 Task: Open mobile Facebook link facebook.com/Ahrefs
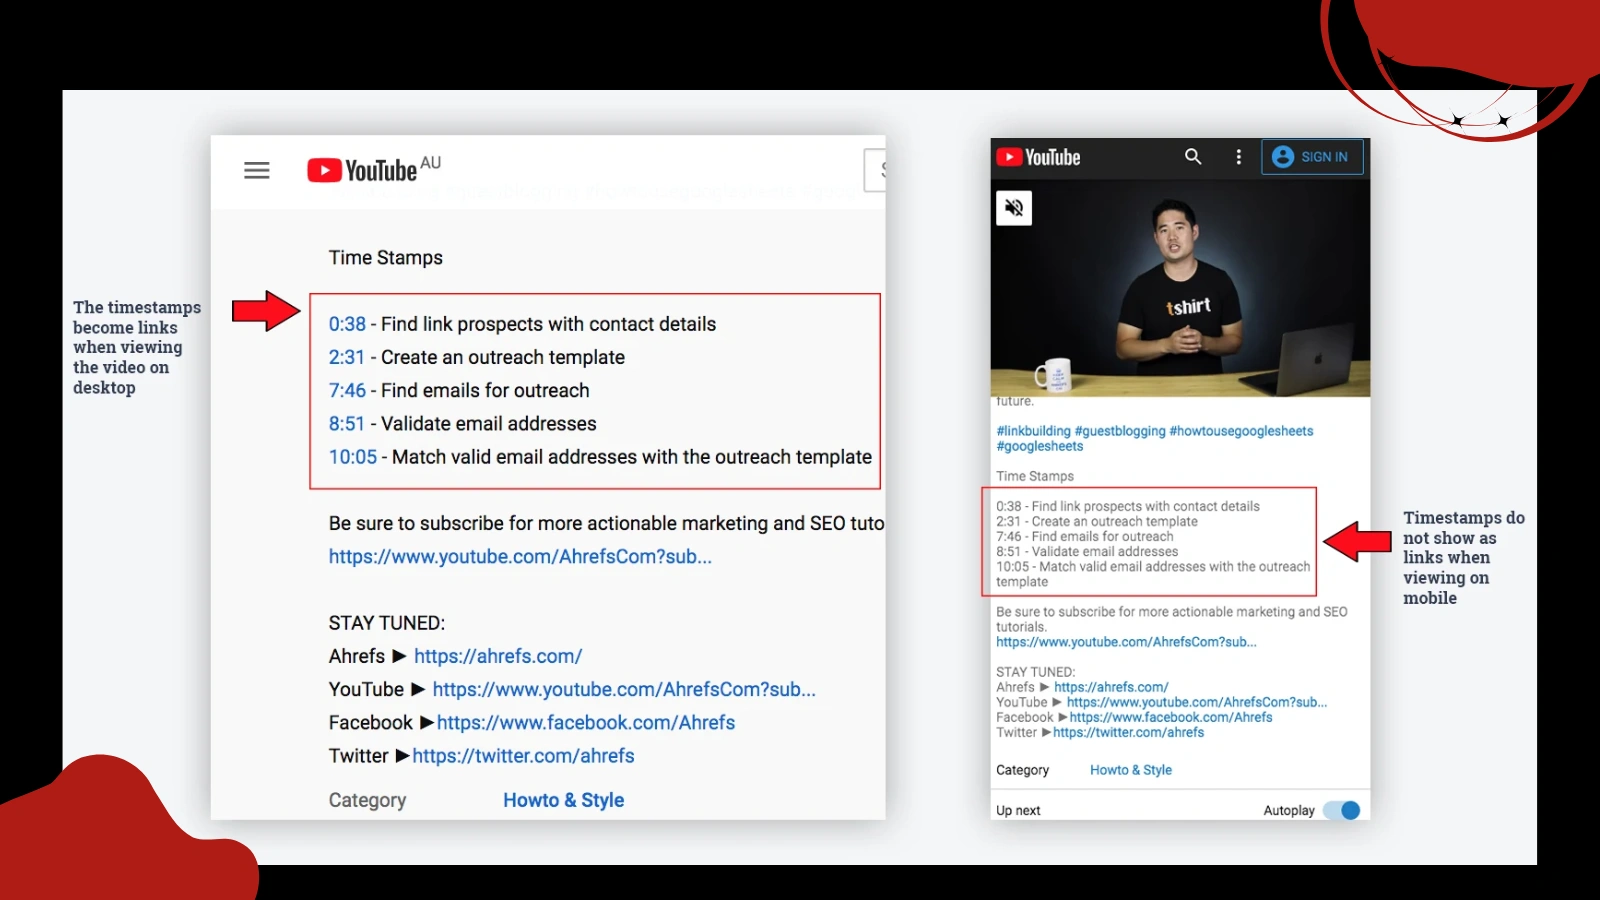(x=1171, y=717)
